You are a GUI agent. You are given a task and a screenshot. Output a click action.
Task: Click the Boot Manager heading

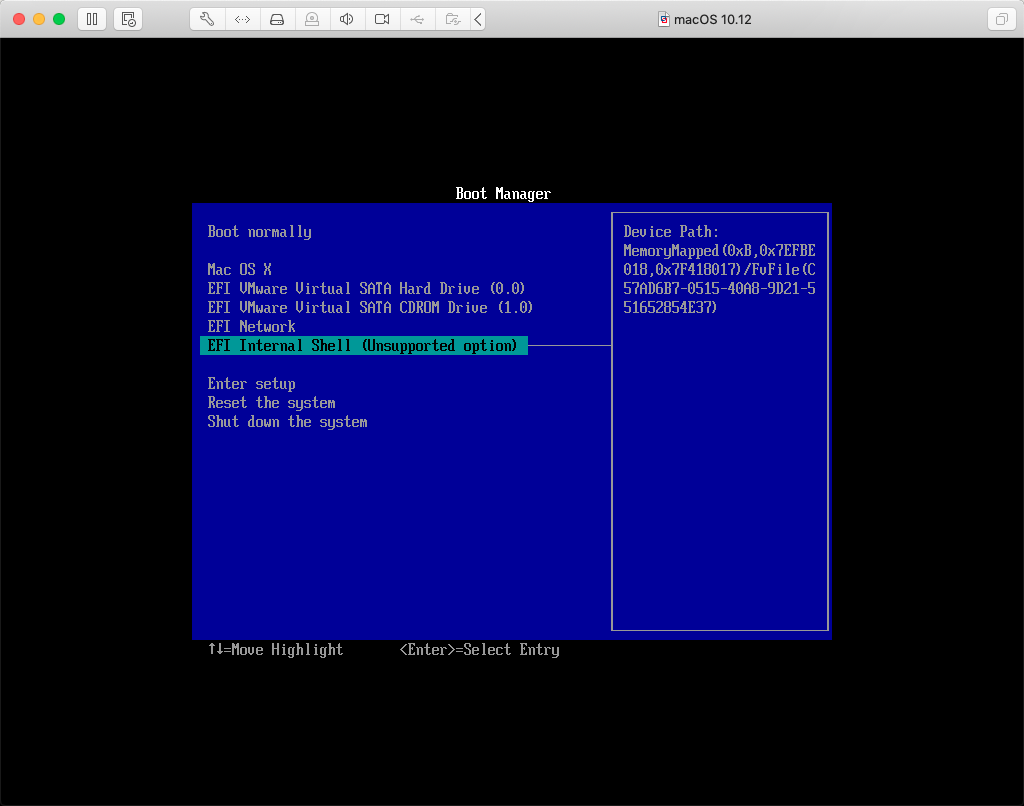[x=503, y=193]
